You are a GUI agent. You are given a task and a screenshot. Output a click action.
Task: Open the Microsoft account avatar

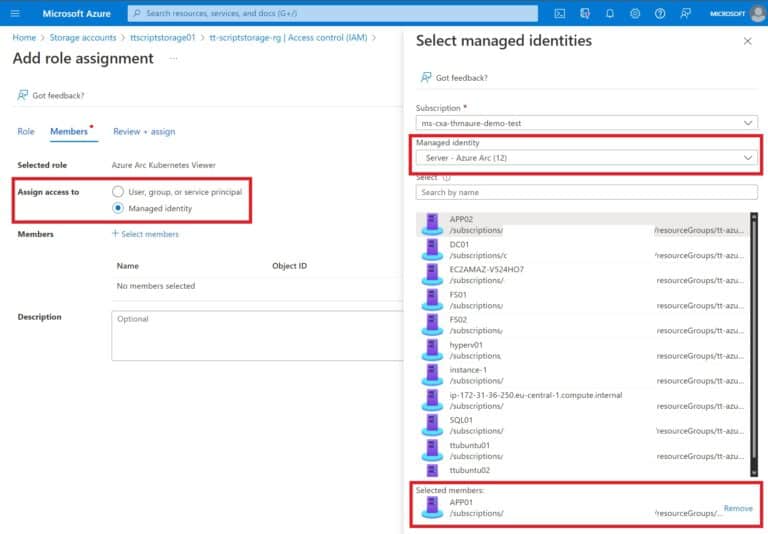[x=758, y=13]
